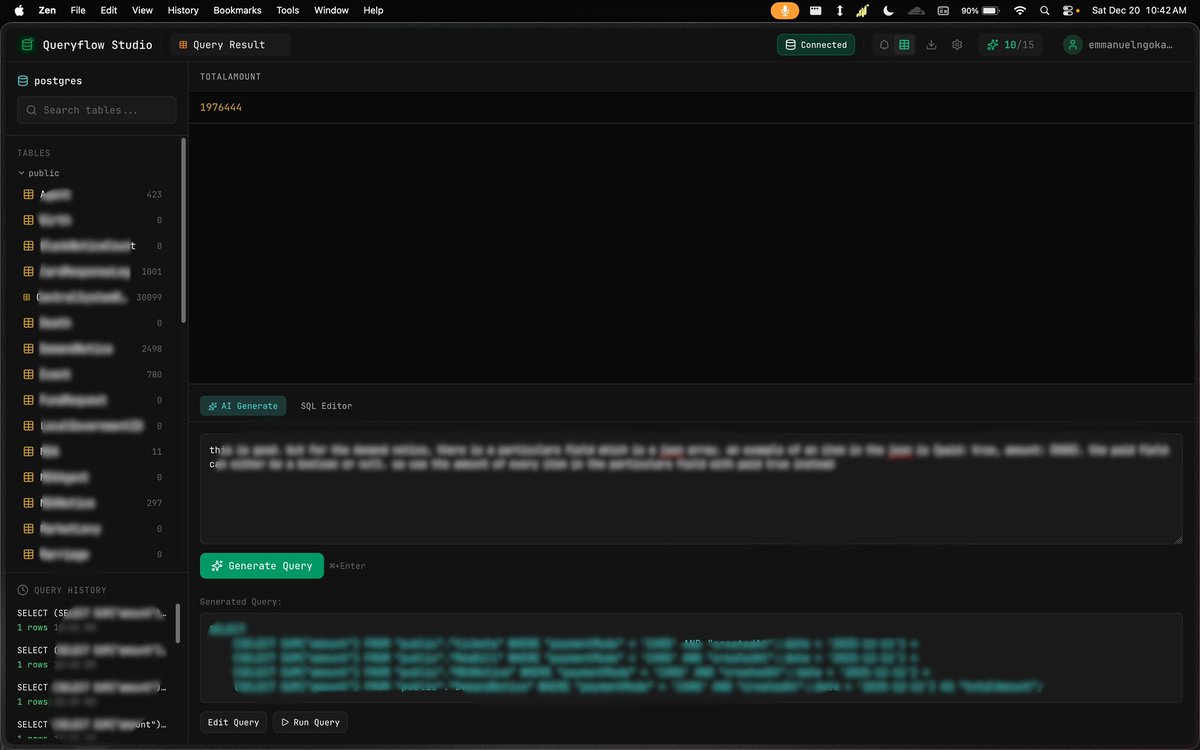Click the download export icon in header
The image size is (1200, 750).
932,45
